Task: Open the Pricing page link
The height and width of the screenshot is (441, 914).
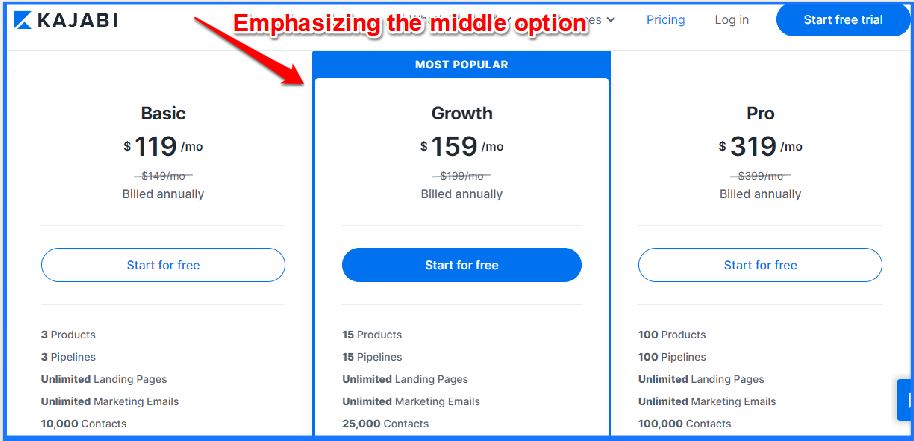Action: 666,20
